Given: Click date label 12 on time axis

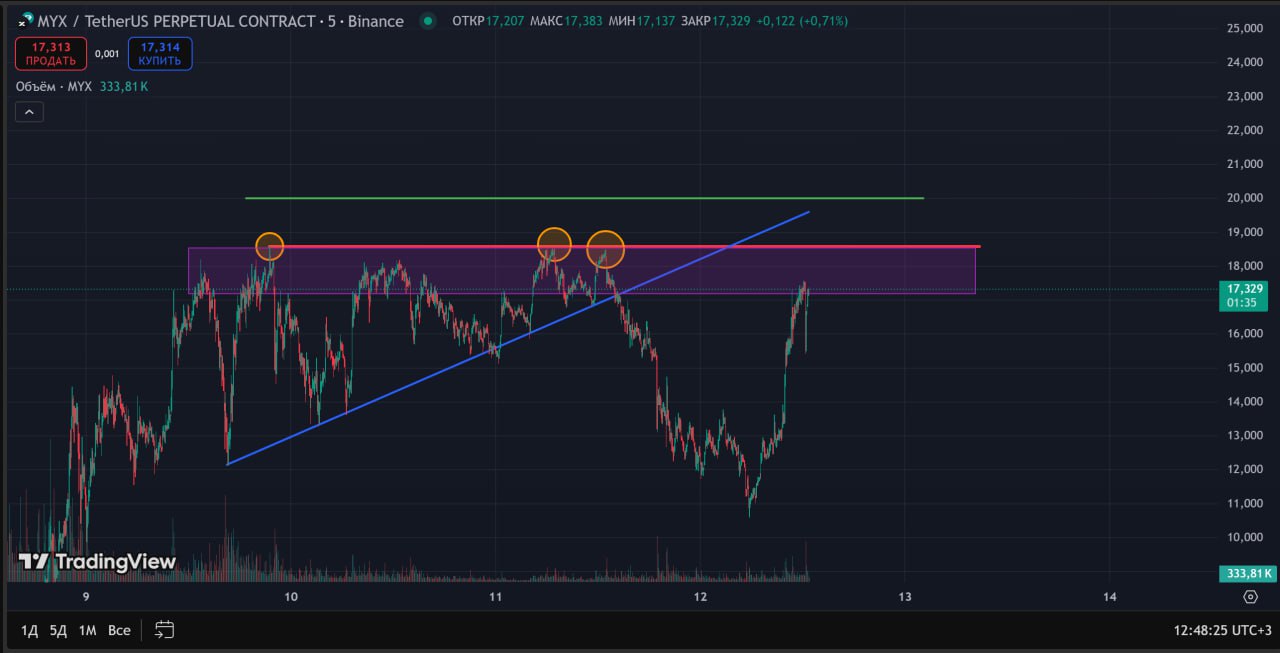Looking at the screenshot, I should (x=700, y=597).
